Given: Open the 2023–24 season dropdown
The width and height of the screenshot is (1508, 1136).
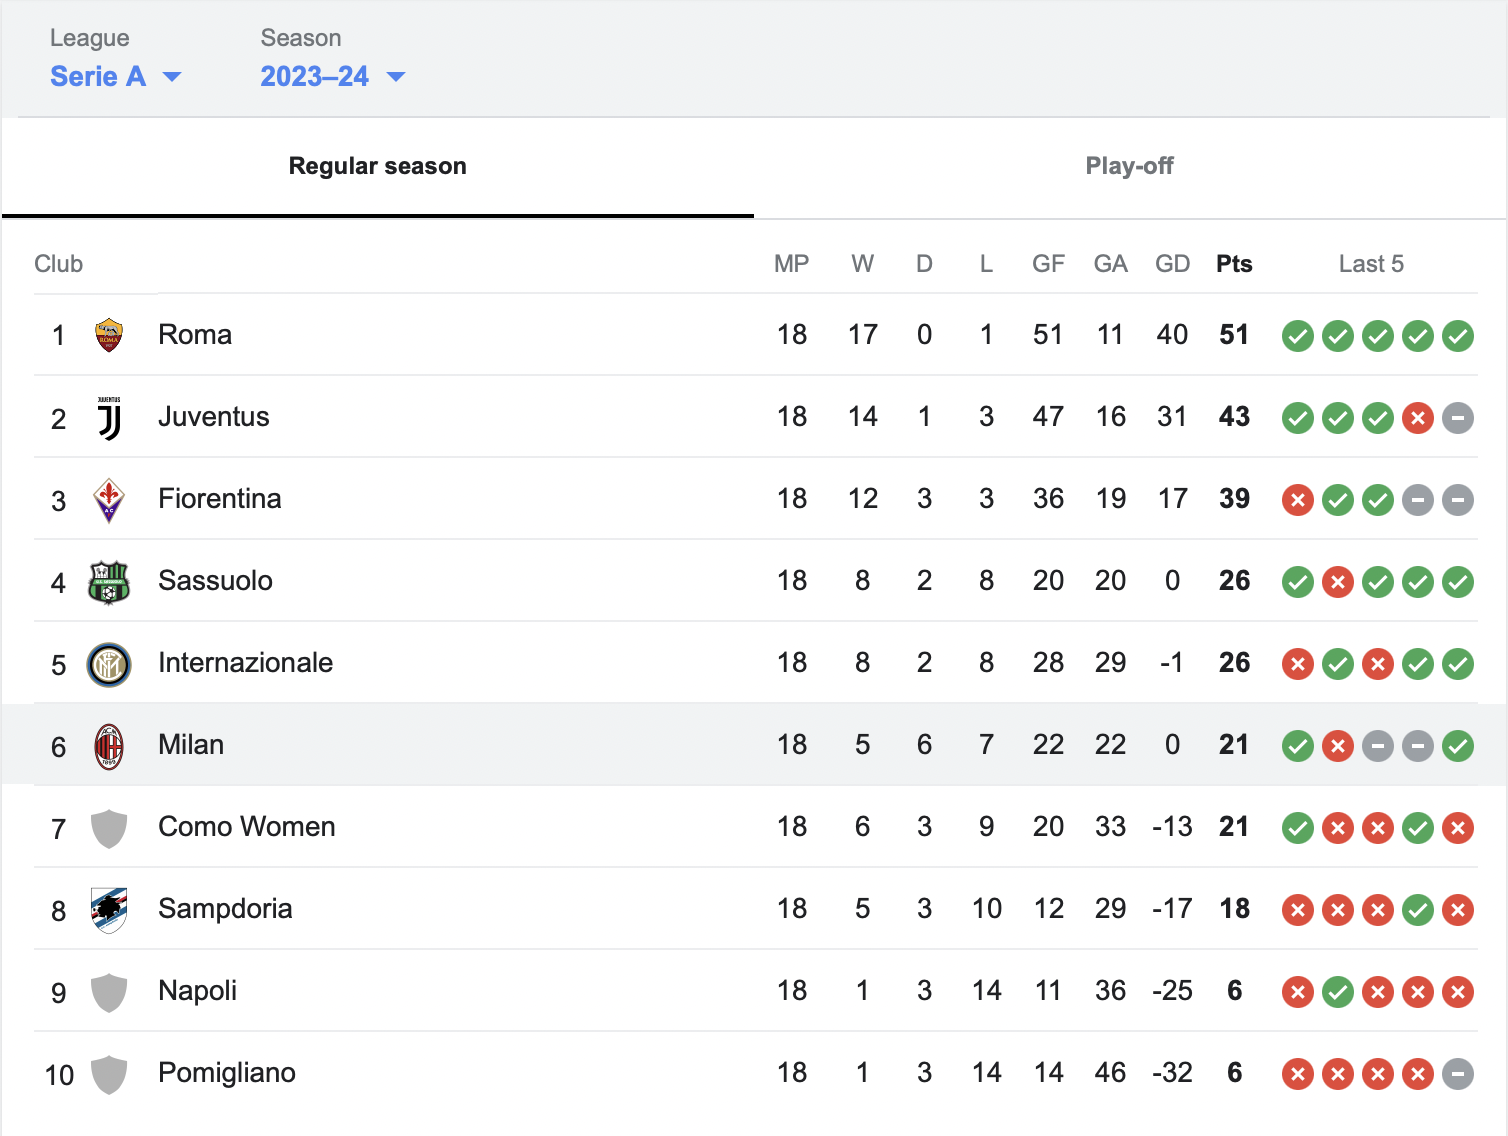Looking at the screenshot, I should click(x=333, y=76).
